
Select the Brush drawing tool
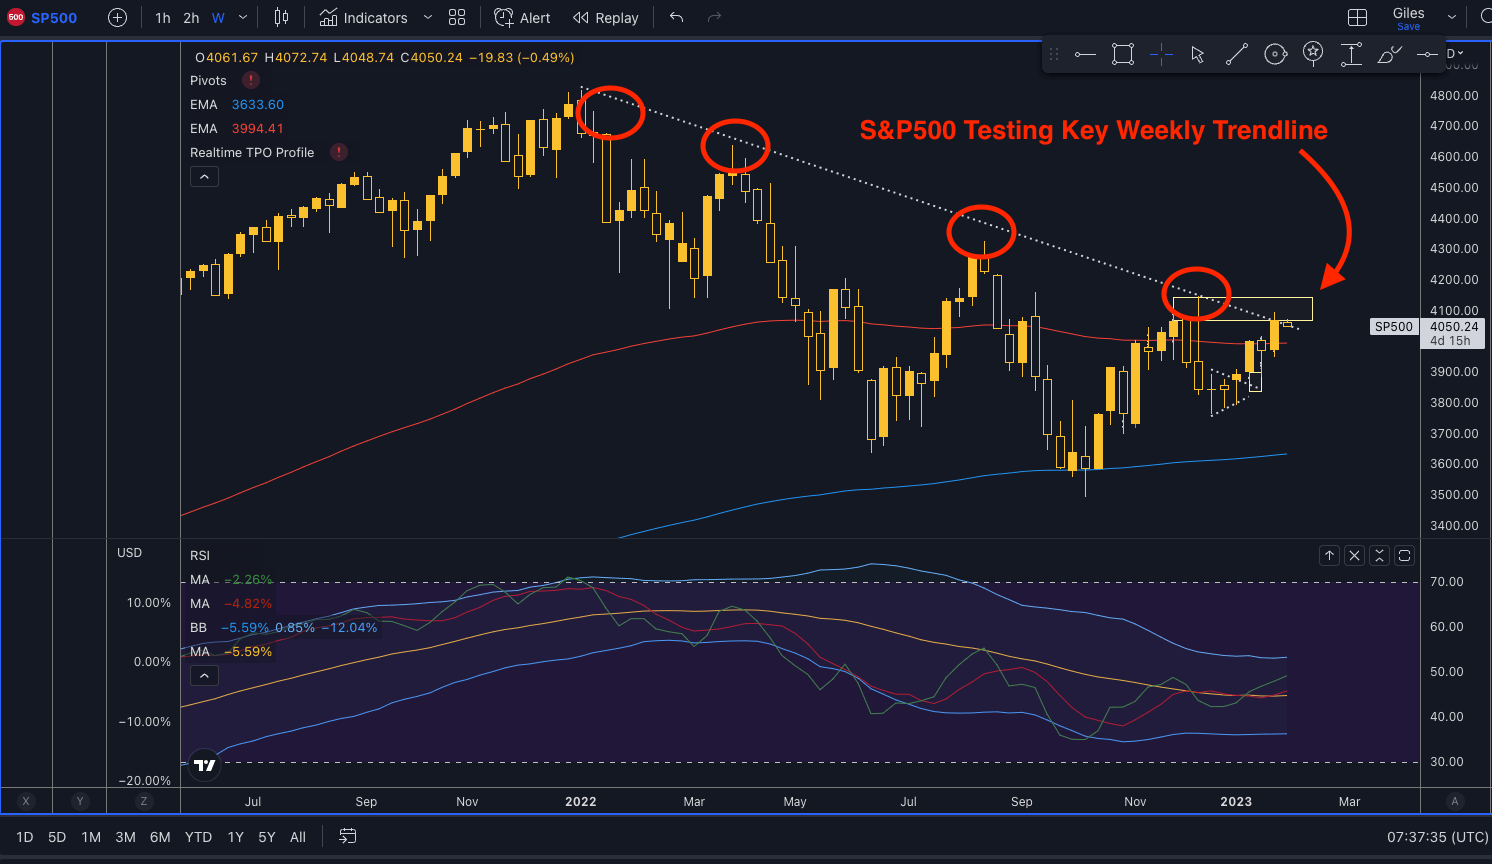(1389, 55)
